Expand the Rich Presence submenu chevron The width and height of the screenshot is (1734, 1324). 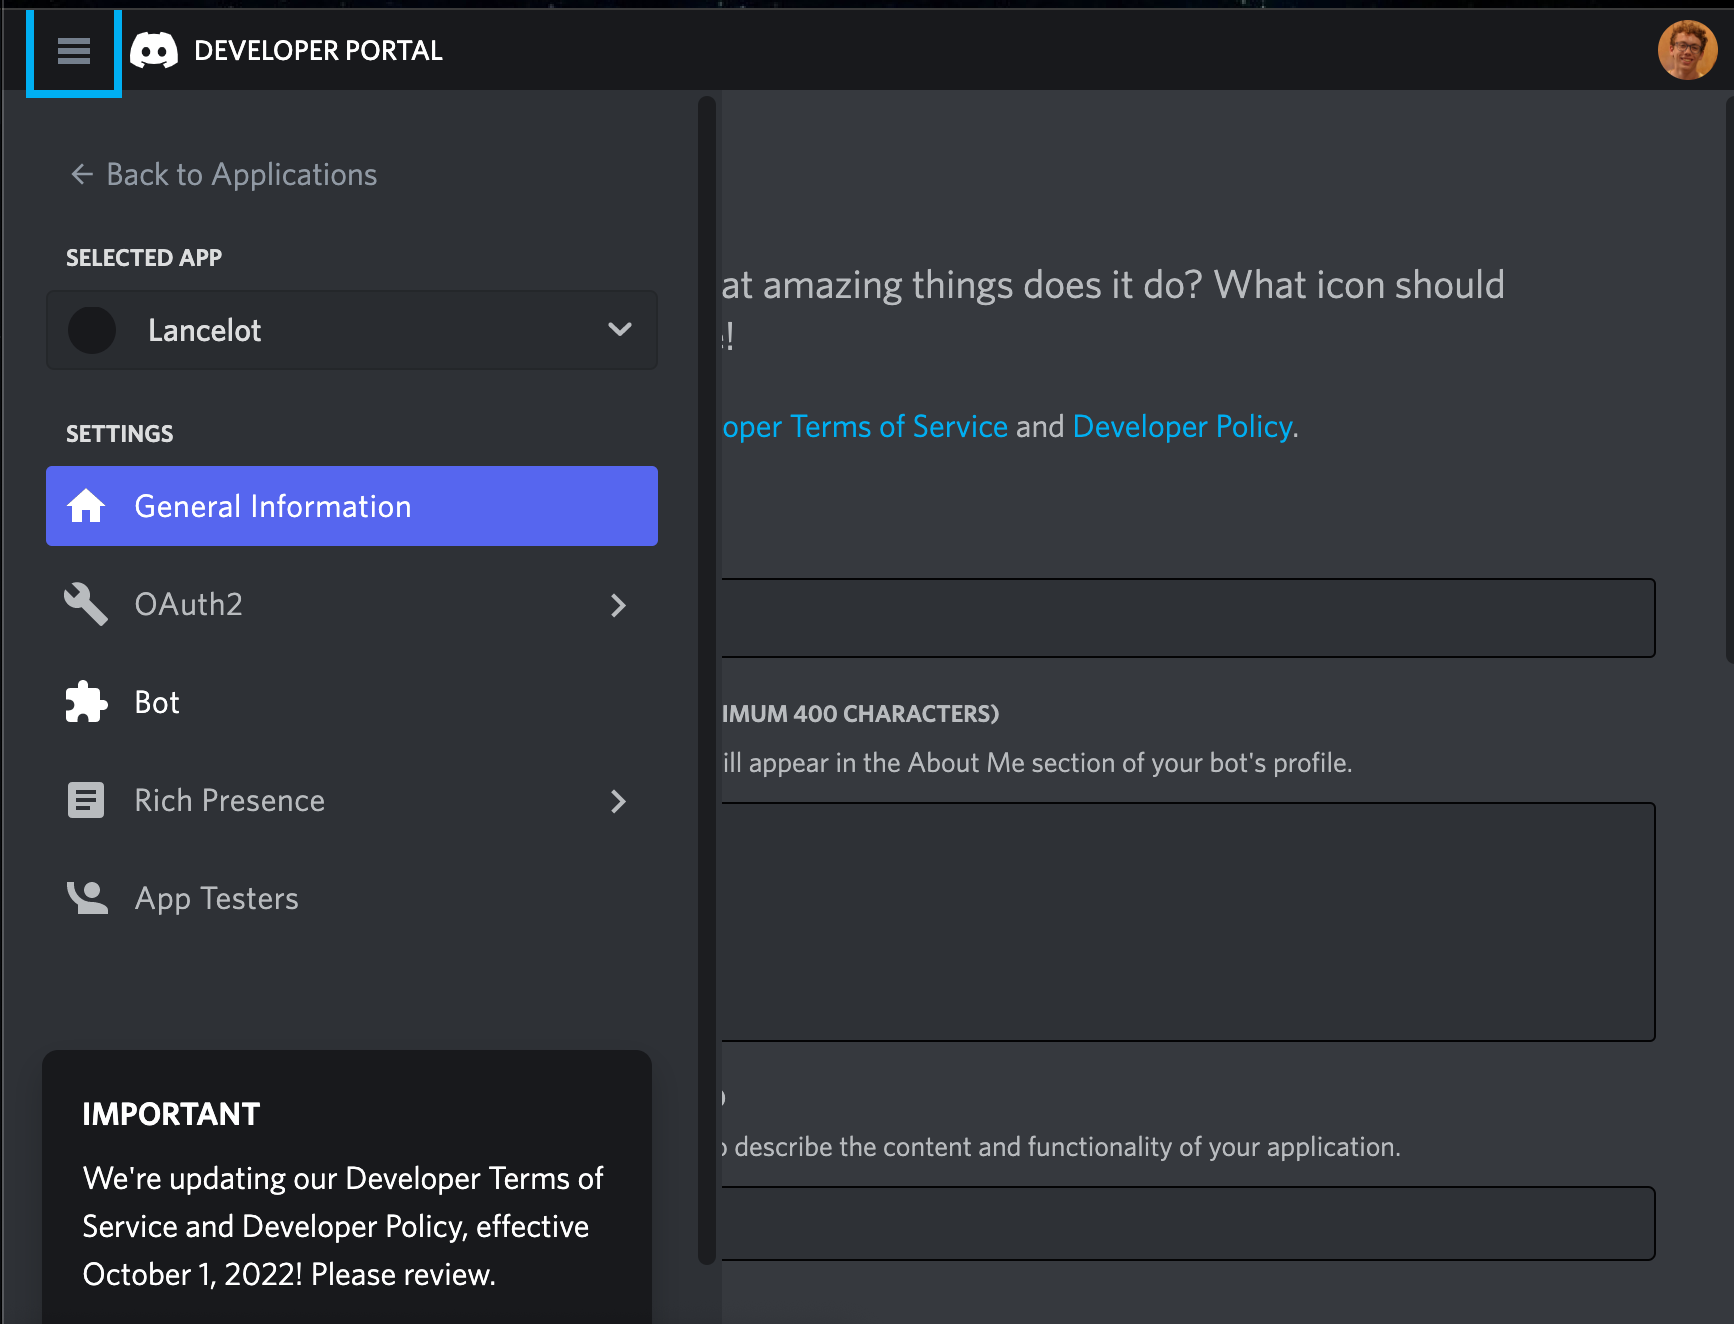click(619, 801)
